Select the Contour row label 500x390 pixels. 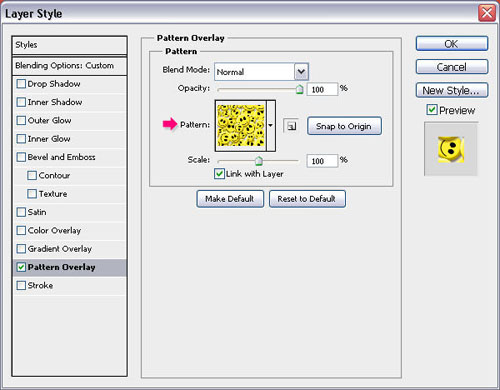point(54,175)
